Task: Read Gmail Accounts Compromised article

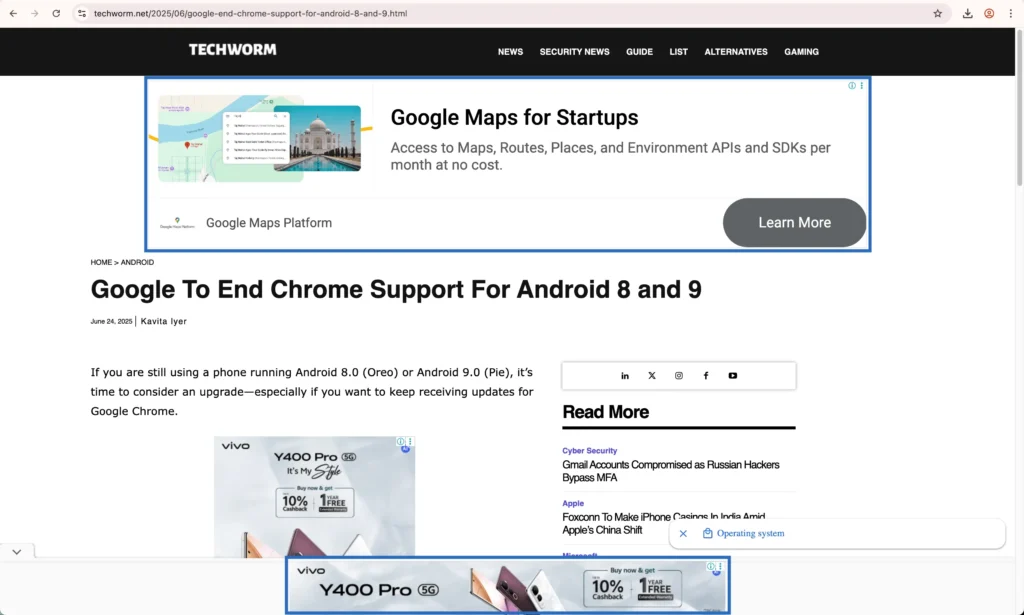Action: [671, 471]
